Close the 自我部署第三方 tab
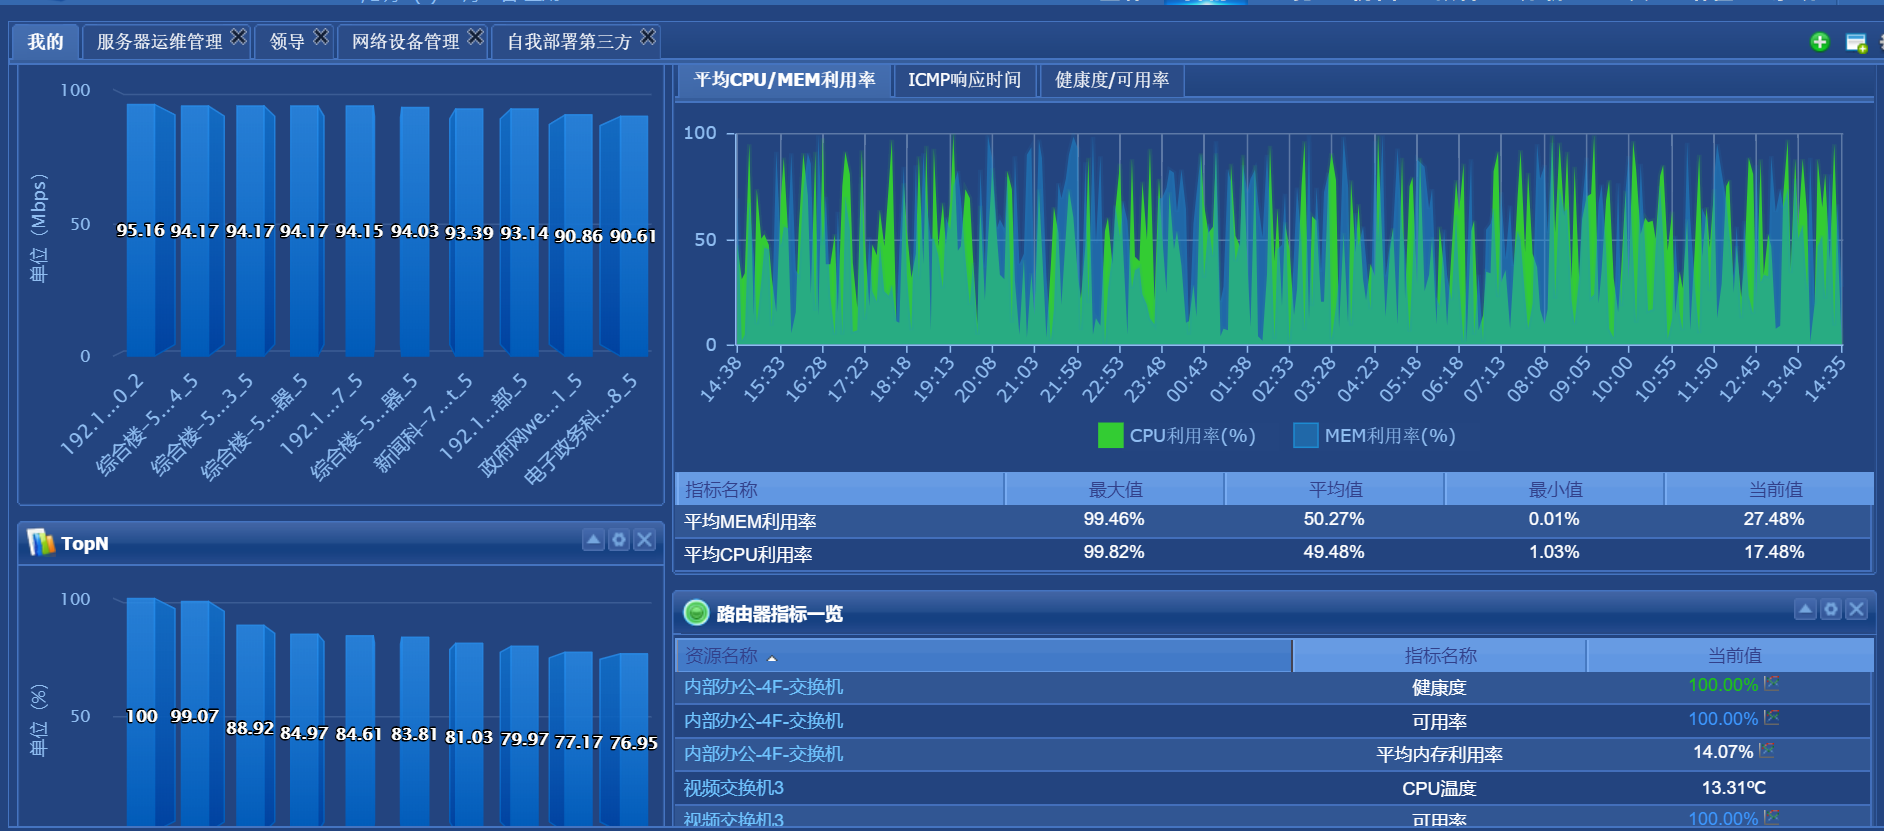 (648, 37)
